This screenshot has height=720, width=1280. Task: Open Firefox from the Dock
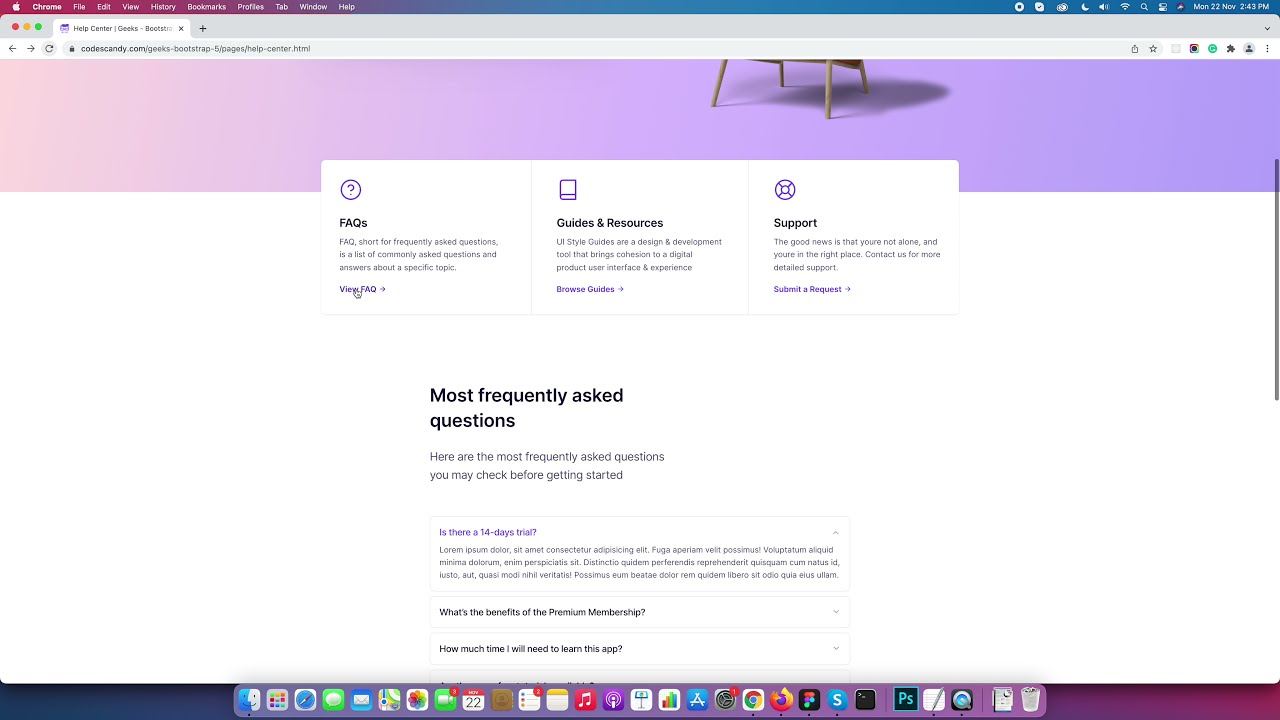coord(782,700)
